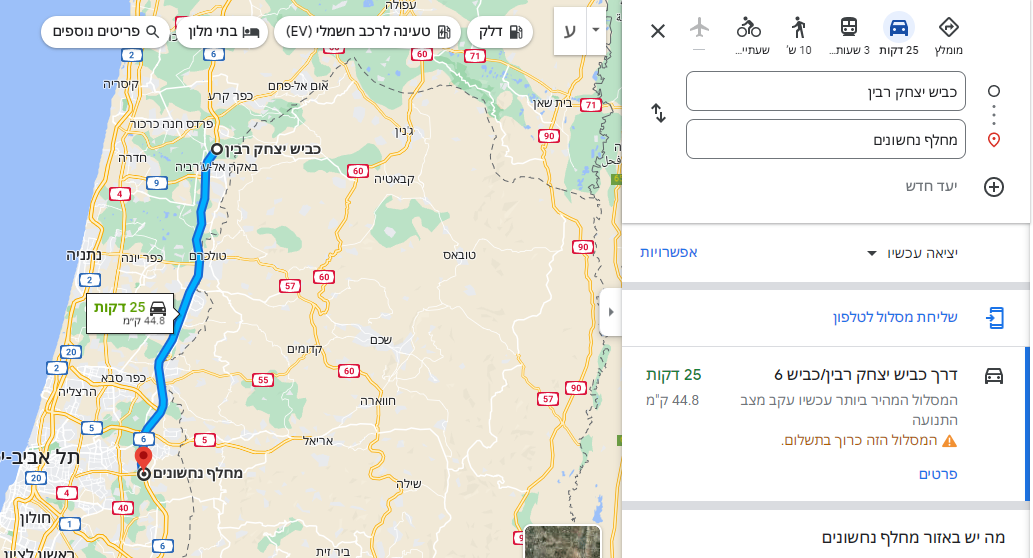
Task: Click the add destination plus icon
Action: click(x=993, y=187)
